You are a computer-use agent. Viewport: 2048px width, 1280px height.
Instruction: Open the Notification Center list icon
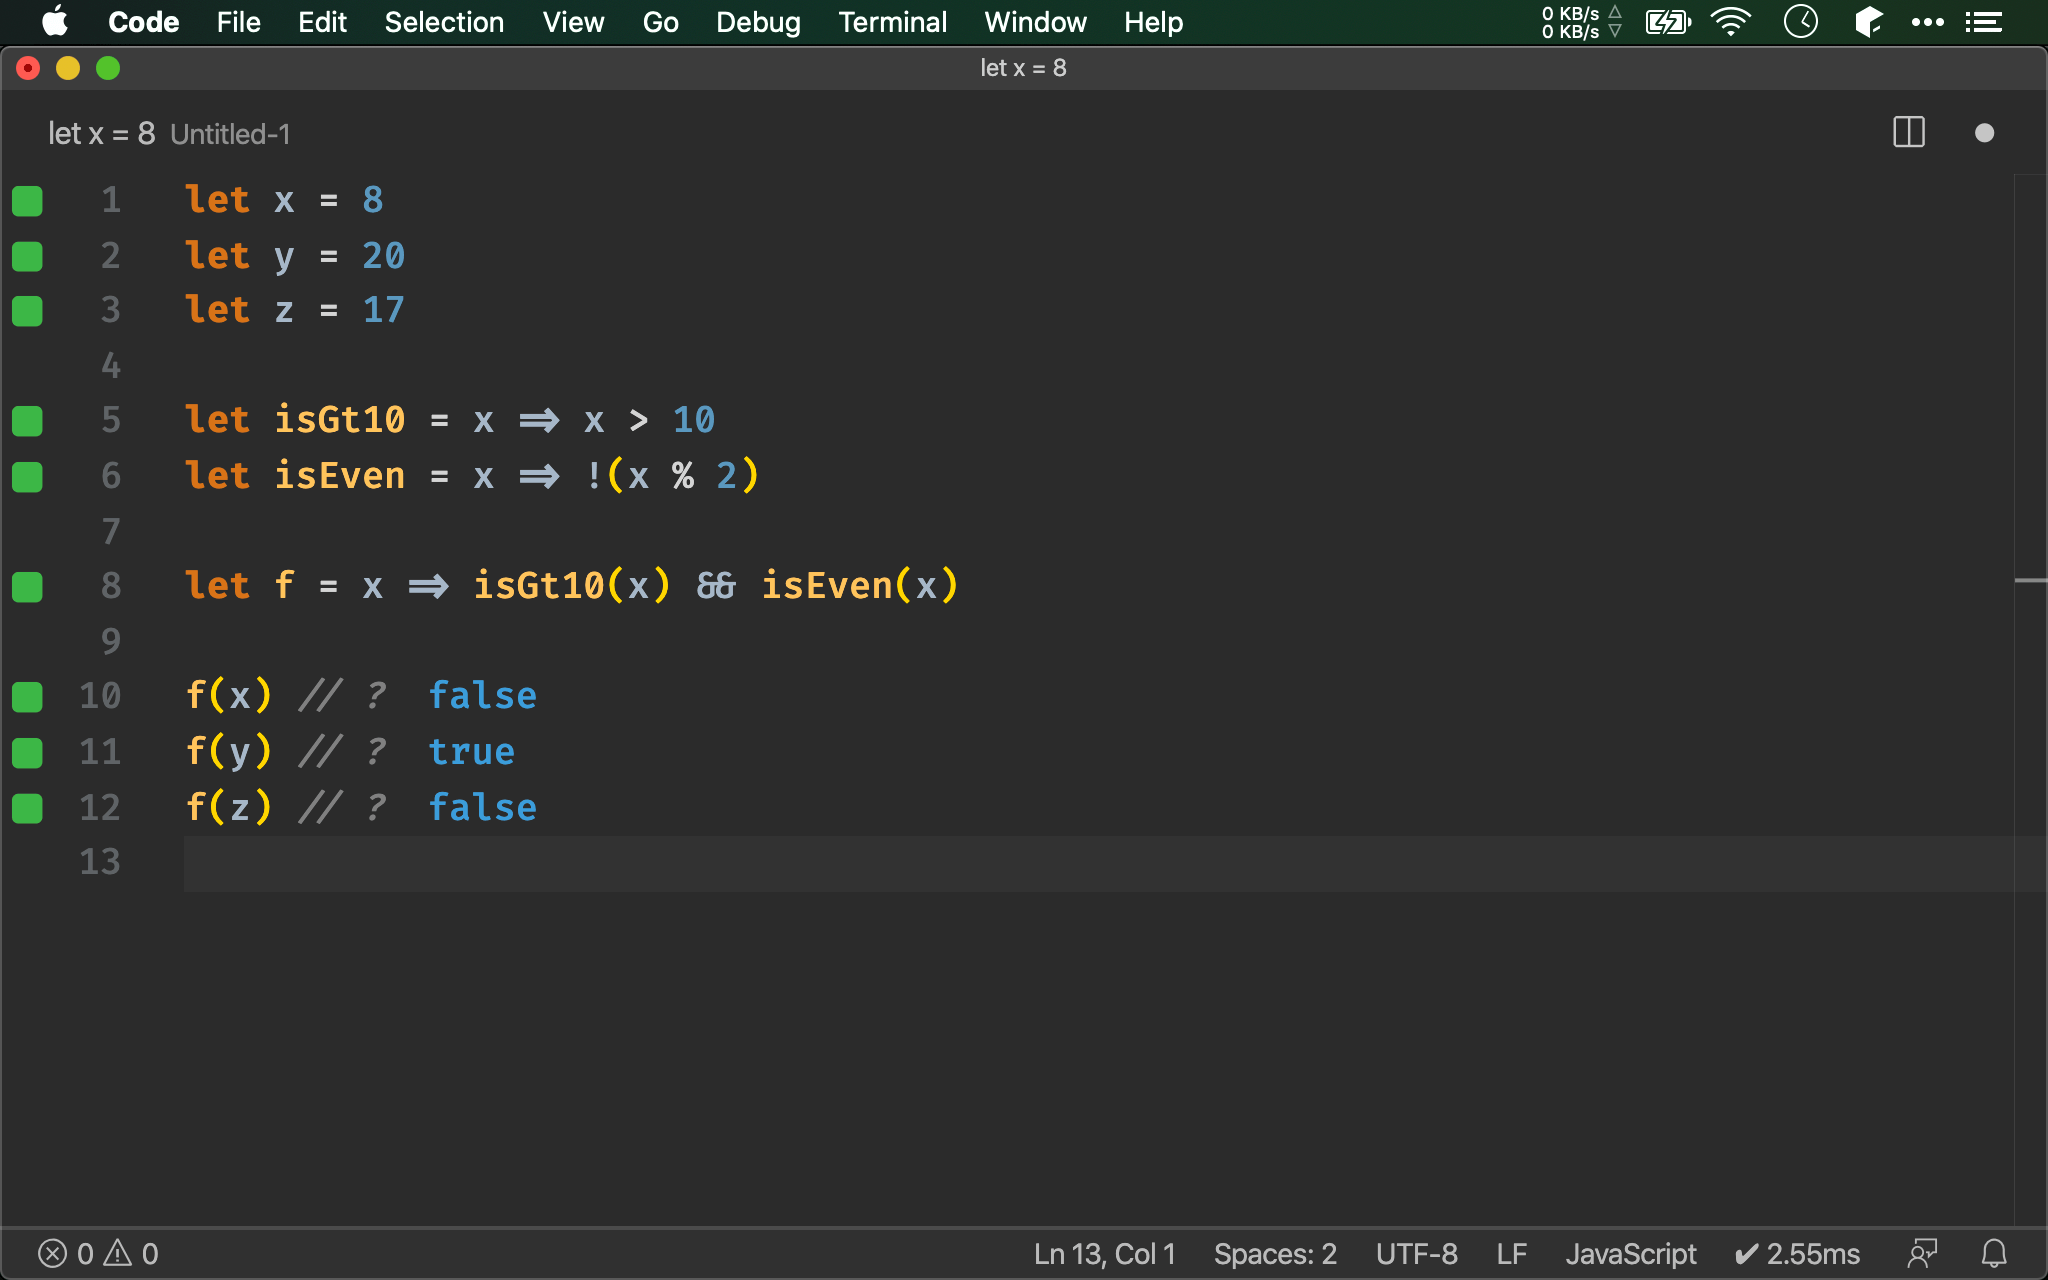point(1983,22)
